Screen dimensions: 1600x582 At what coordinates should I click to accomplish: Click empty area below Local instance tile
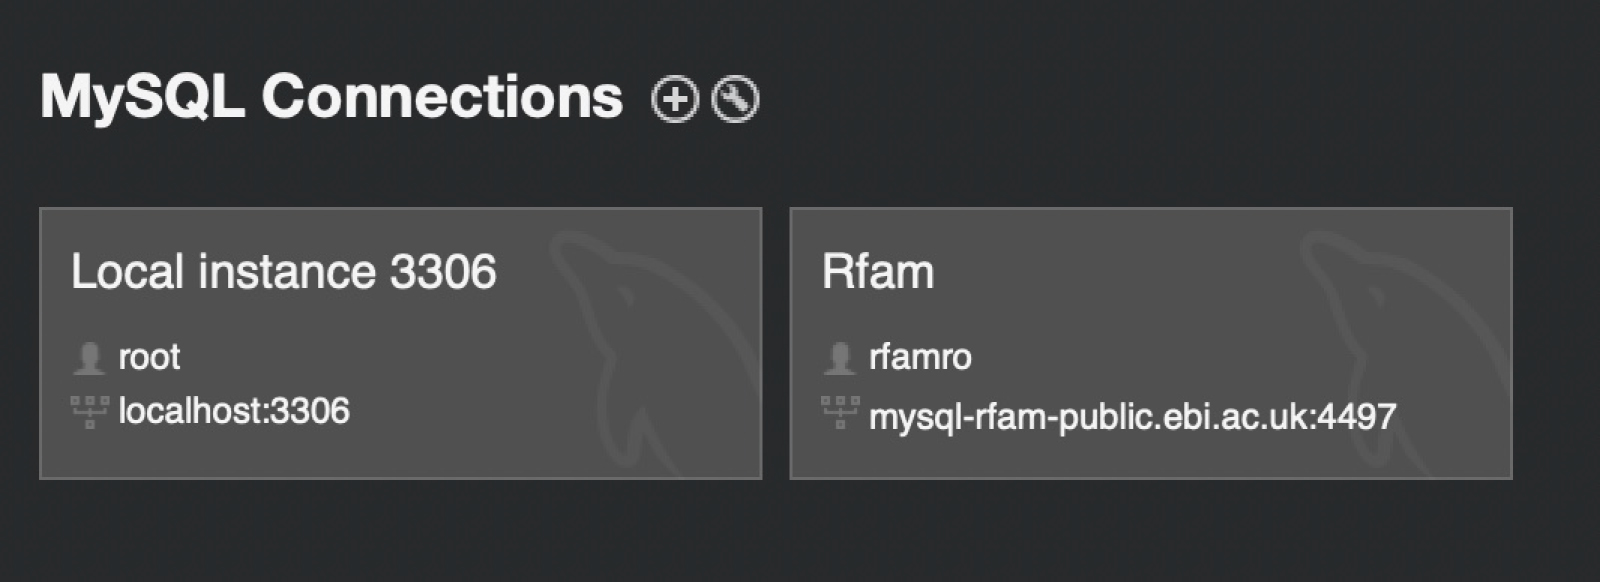pos(400,530)
